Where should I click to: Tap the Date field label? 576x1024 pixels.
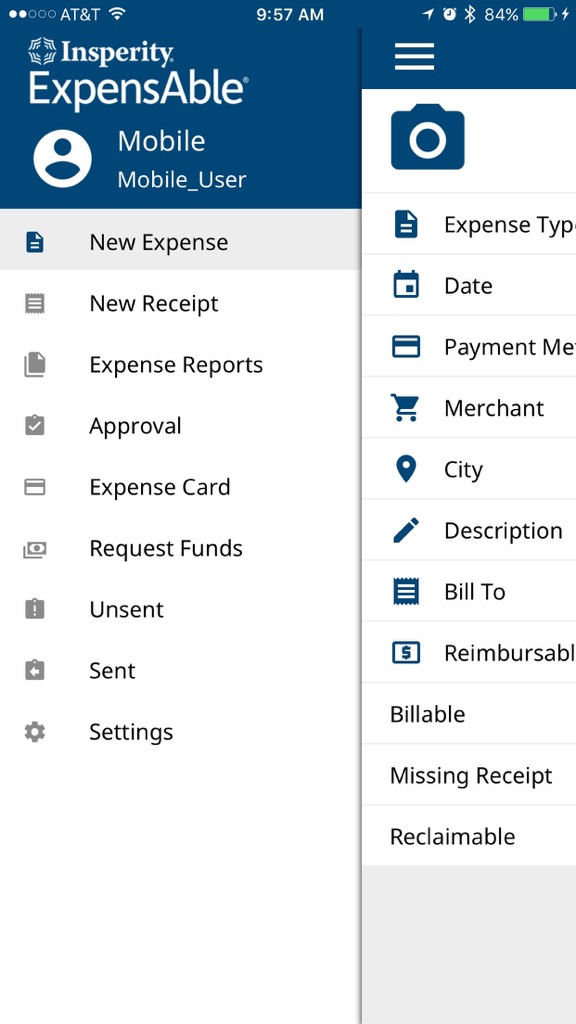pyautogui.click(x=468, y=285)
